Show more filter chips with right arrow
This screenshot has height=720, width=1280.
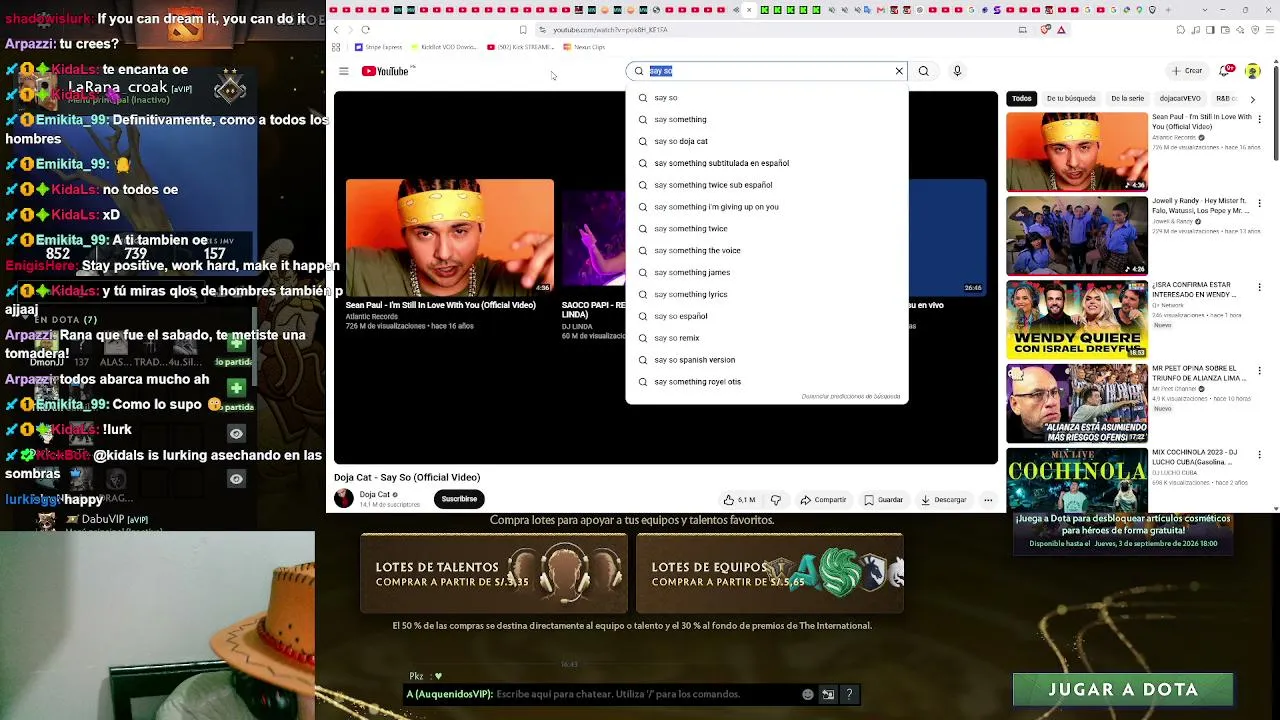click(1252, 99)
